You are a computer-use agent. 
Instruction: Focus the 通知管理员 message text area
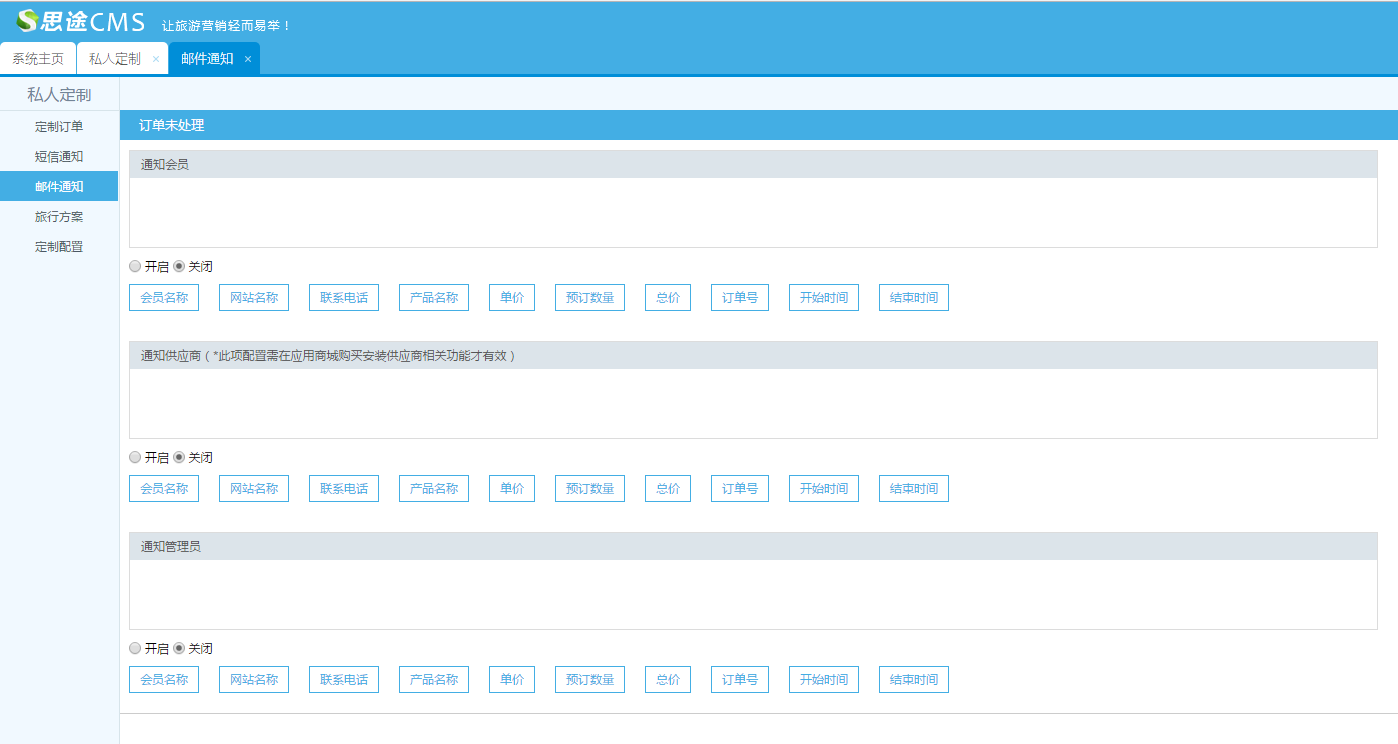click(753, 594)
